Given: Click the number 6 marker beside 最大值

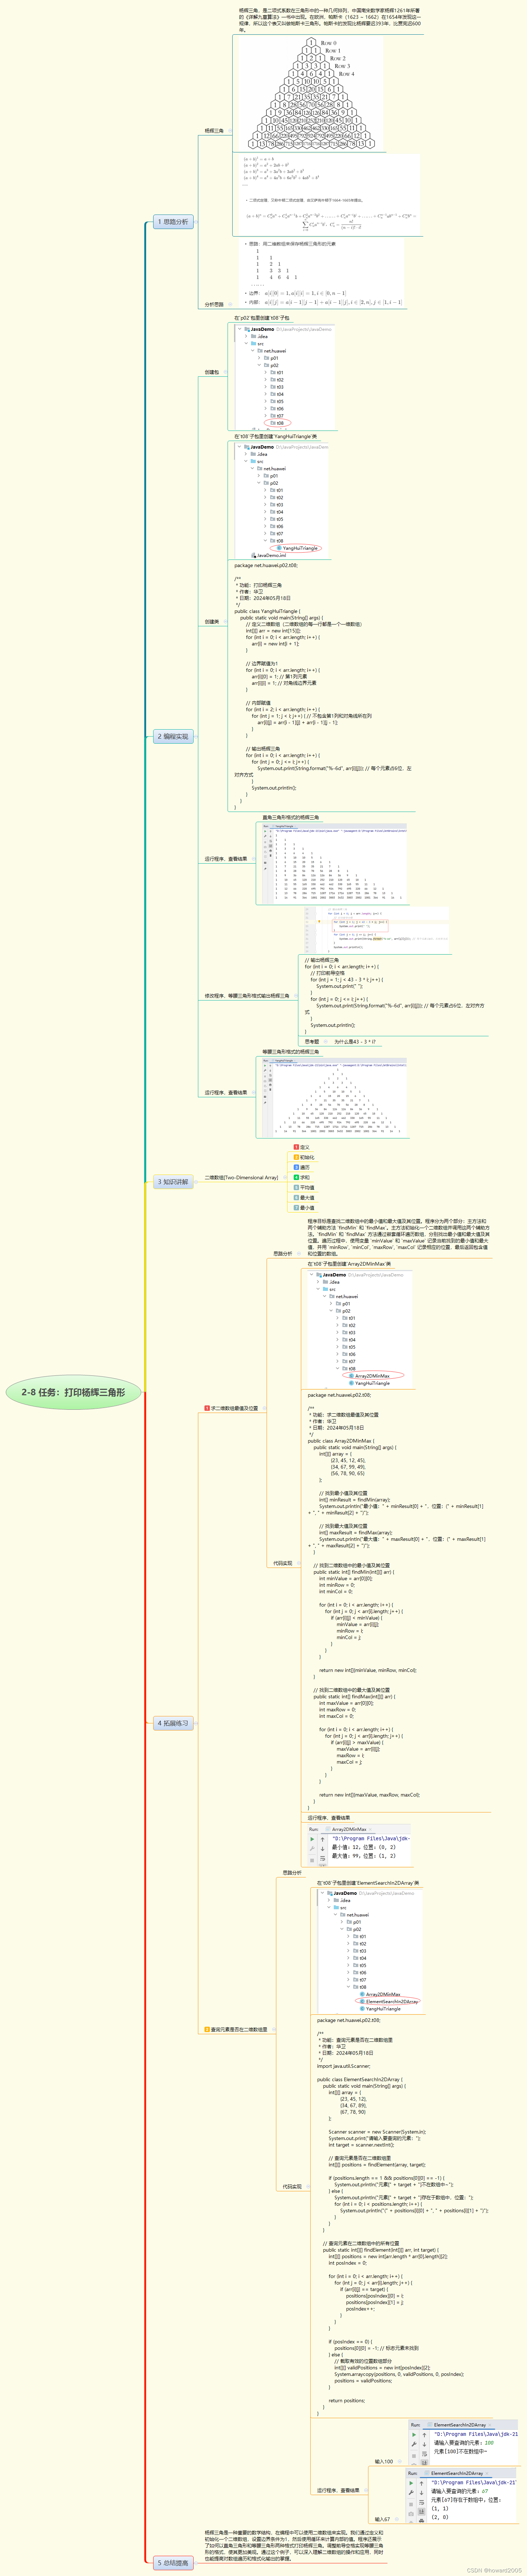Looking at the screenshot, I should (296, 1198).
